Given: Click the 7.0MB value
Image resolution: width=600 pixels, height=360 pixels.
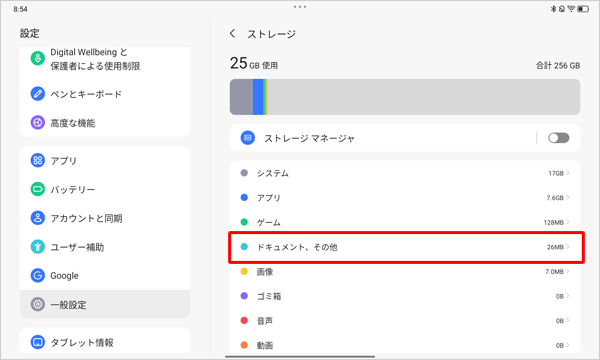Looking at the screenshot, I should [x=554, y=272].
